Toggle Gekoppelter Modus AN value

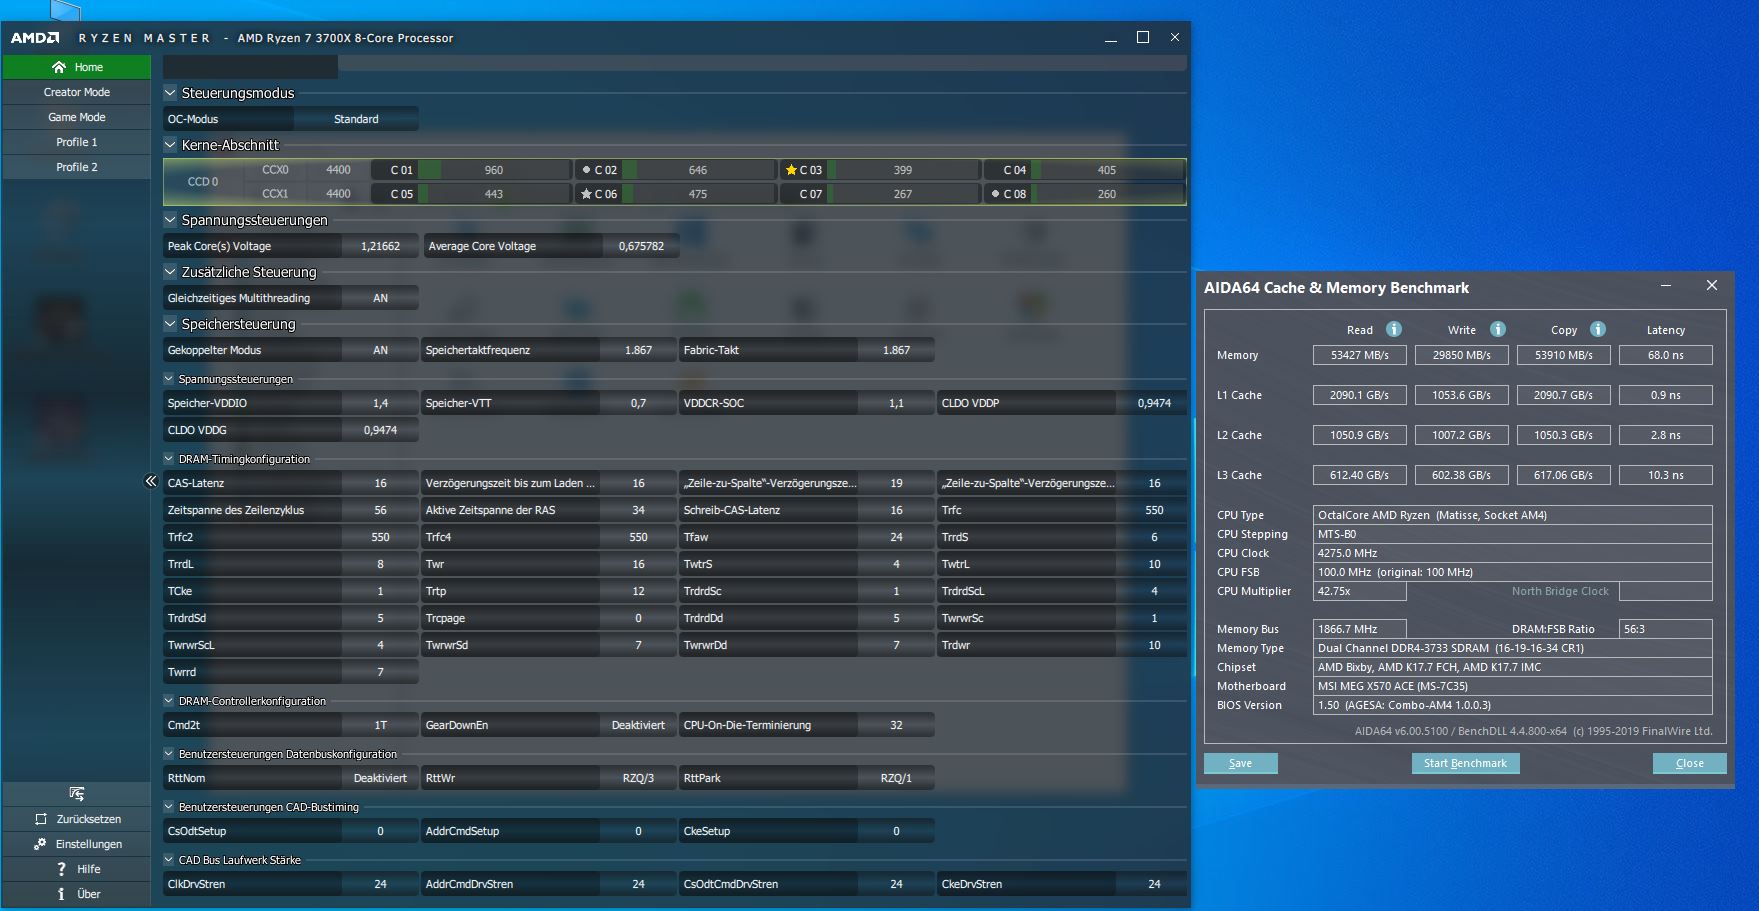(x=380, y=350)
